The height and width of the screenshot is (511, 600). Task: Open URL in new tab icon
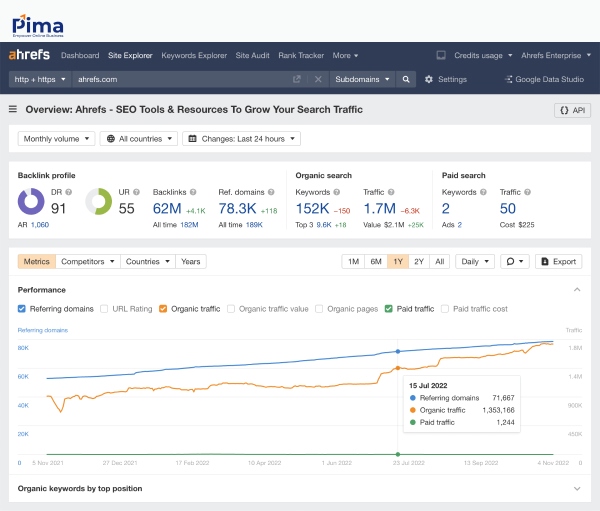[x=297, y=79]
